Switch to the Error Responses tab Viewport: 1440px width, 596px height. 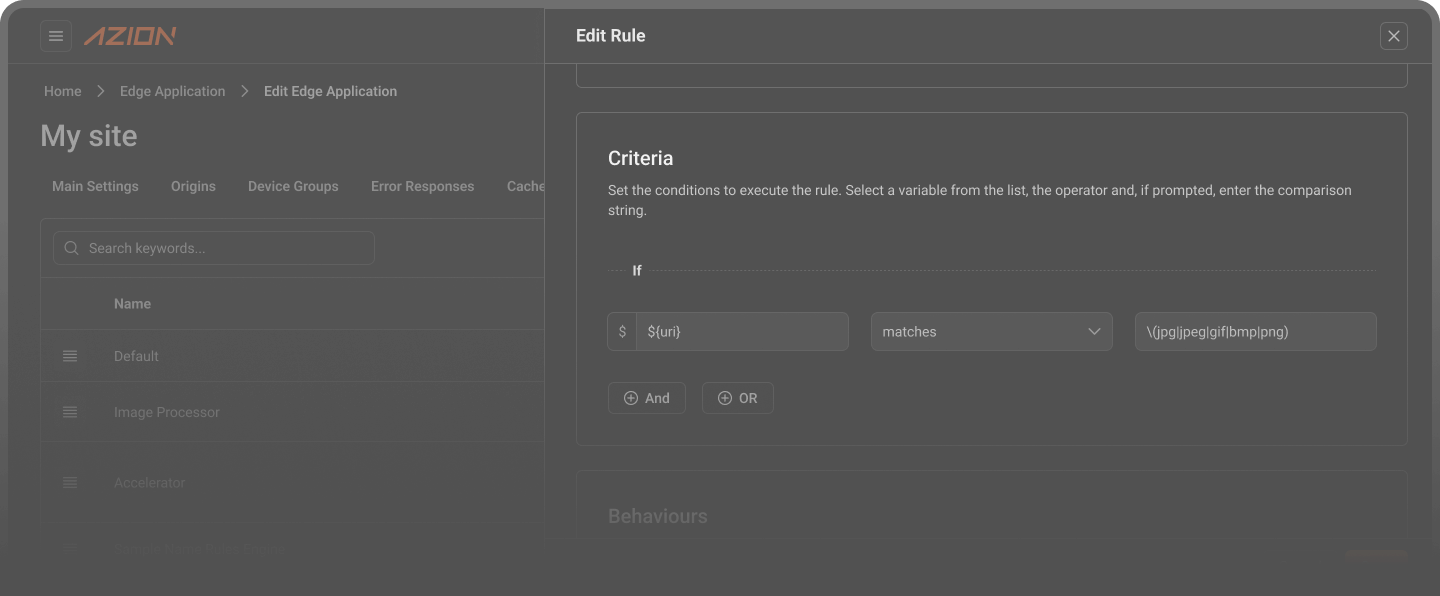(x=422, y=186)
